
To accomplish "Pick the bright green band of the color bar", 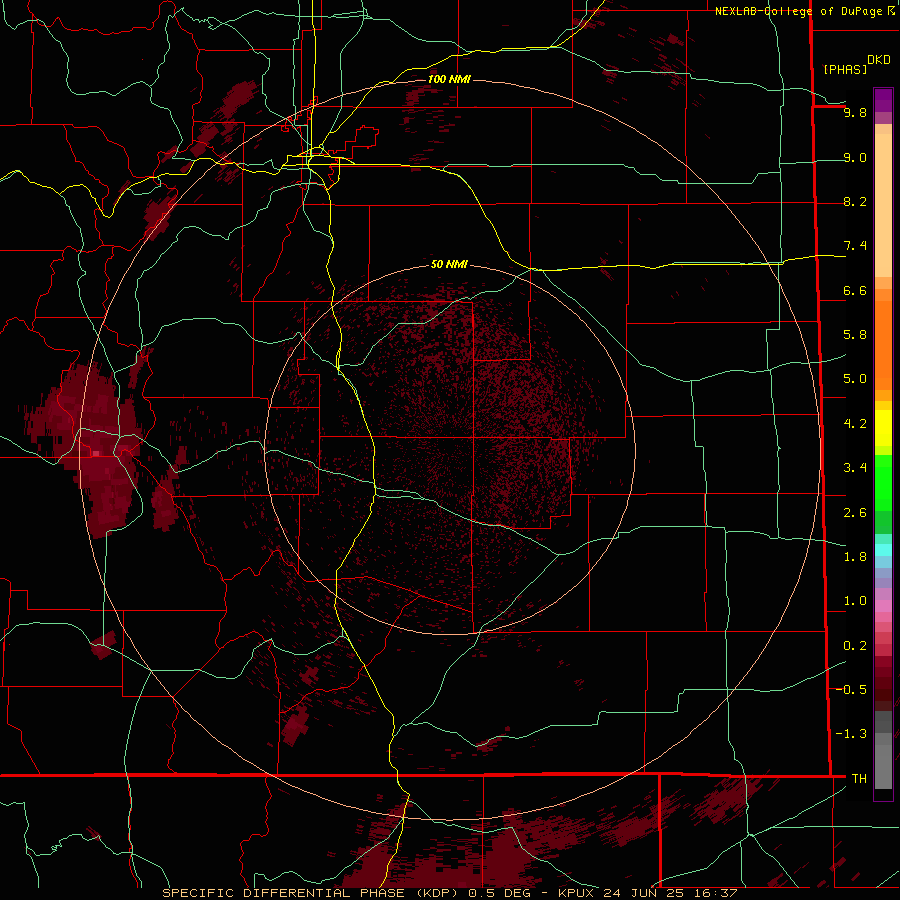I will pyautogui.click(x=883, y=483).
